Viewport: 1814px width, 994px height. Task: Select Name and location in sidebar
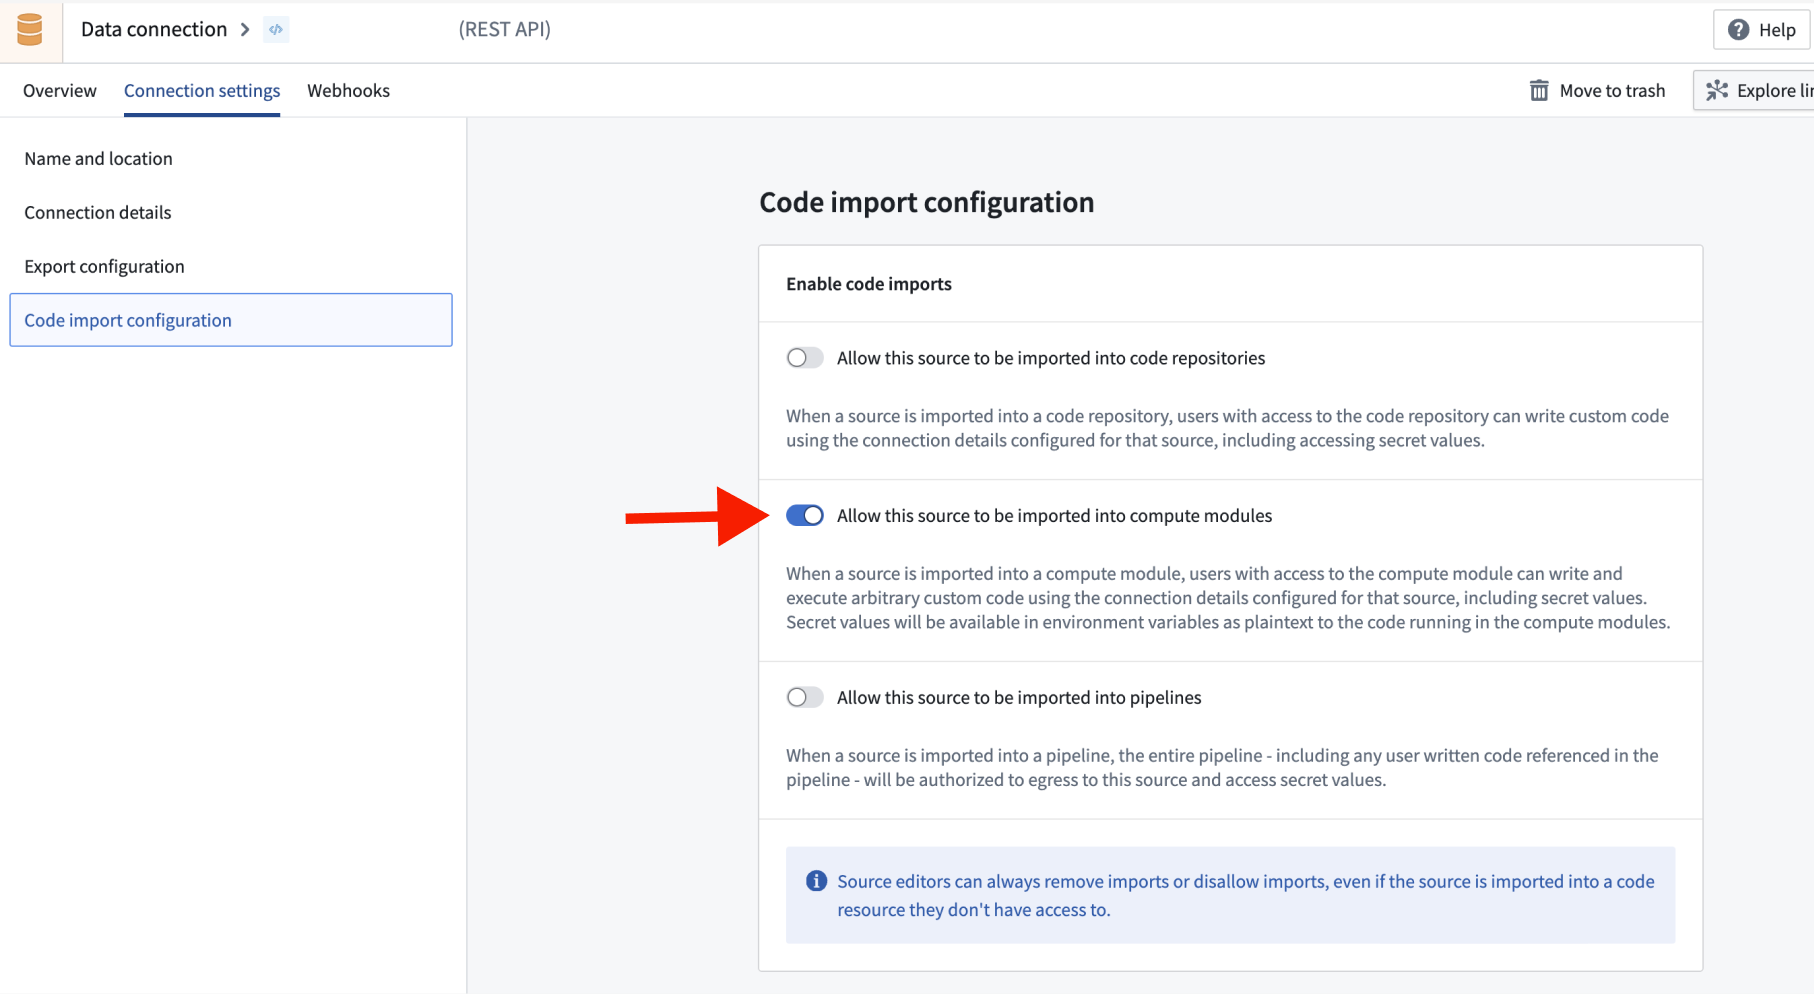(98, 158)
